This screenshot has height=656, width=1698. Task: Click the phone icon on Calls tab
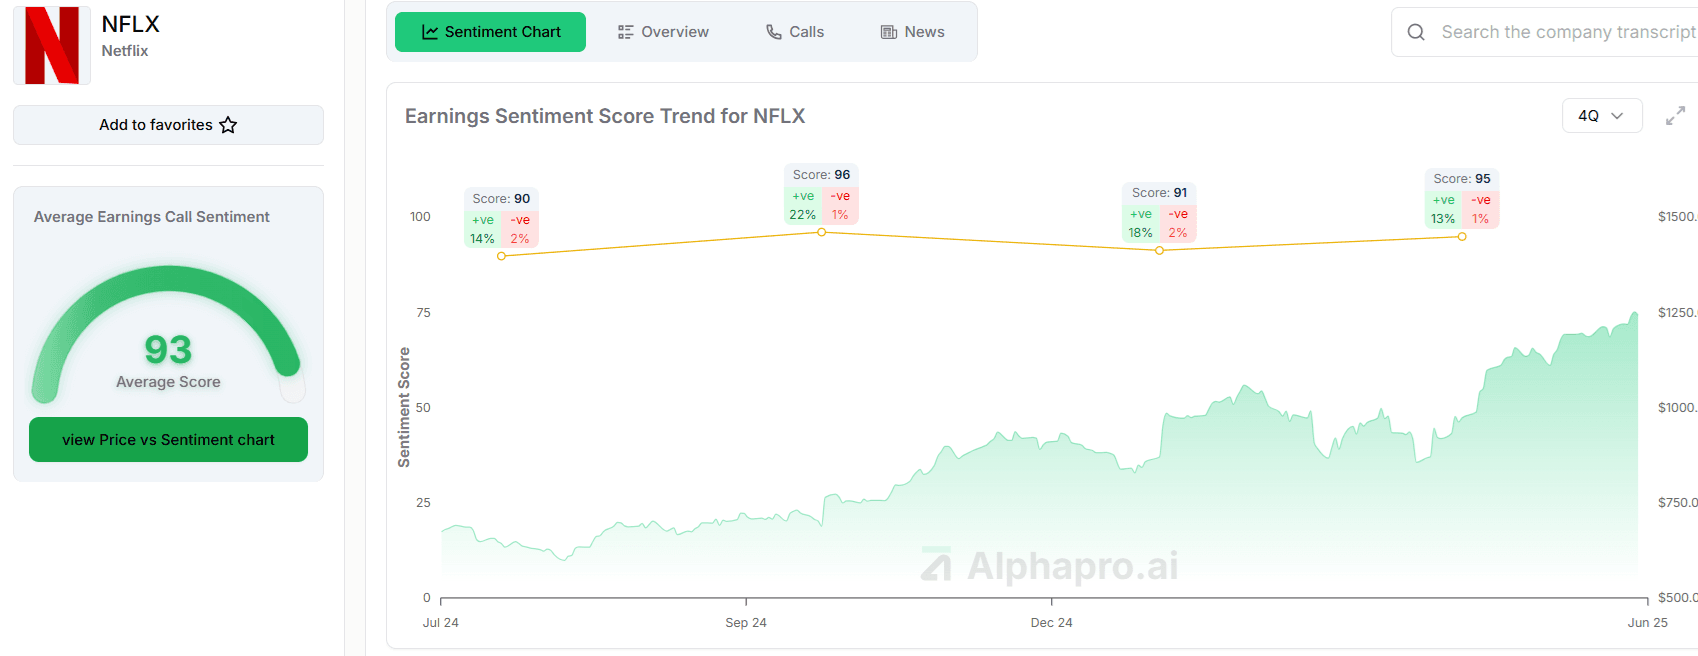click(x=774, y=32)
